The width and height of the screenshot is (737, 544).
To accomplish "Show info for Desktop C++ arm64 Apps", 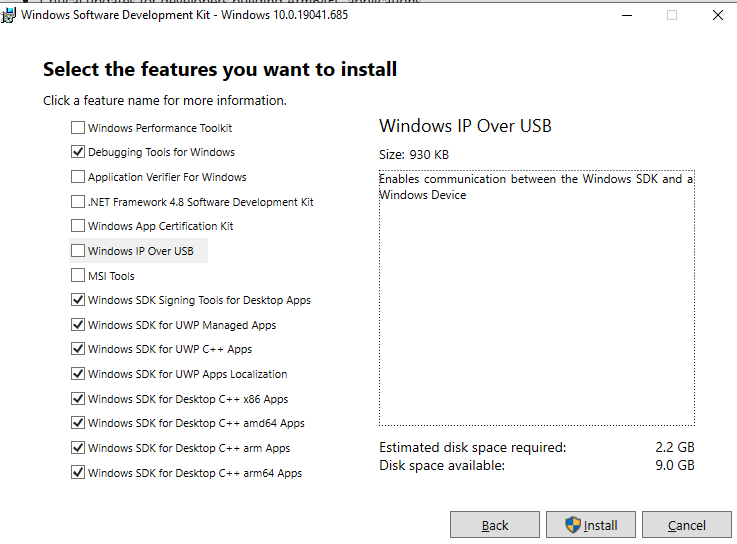I will click(195, 473).
